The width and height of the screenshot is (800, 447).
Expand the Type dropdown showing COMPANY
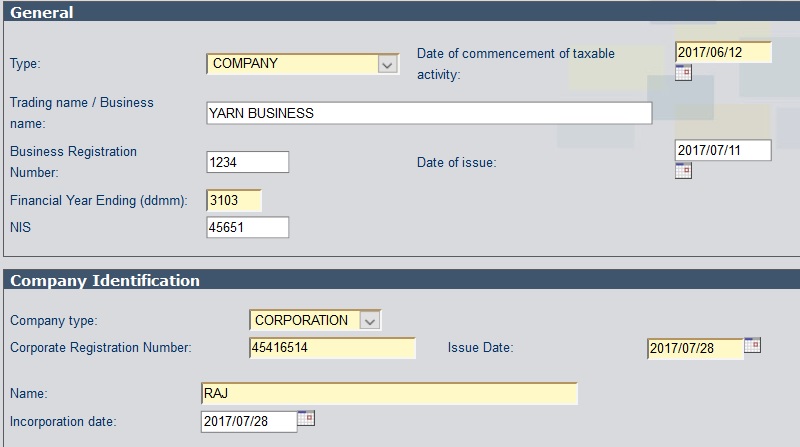pos(388,64)
